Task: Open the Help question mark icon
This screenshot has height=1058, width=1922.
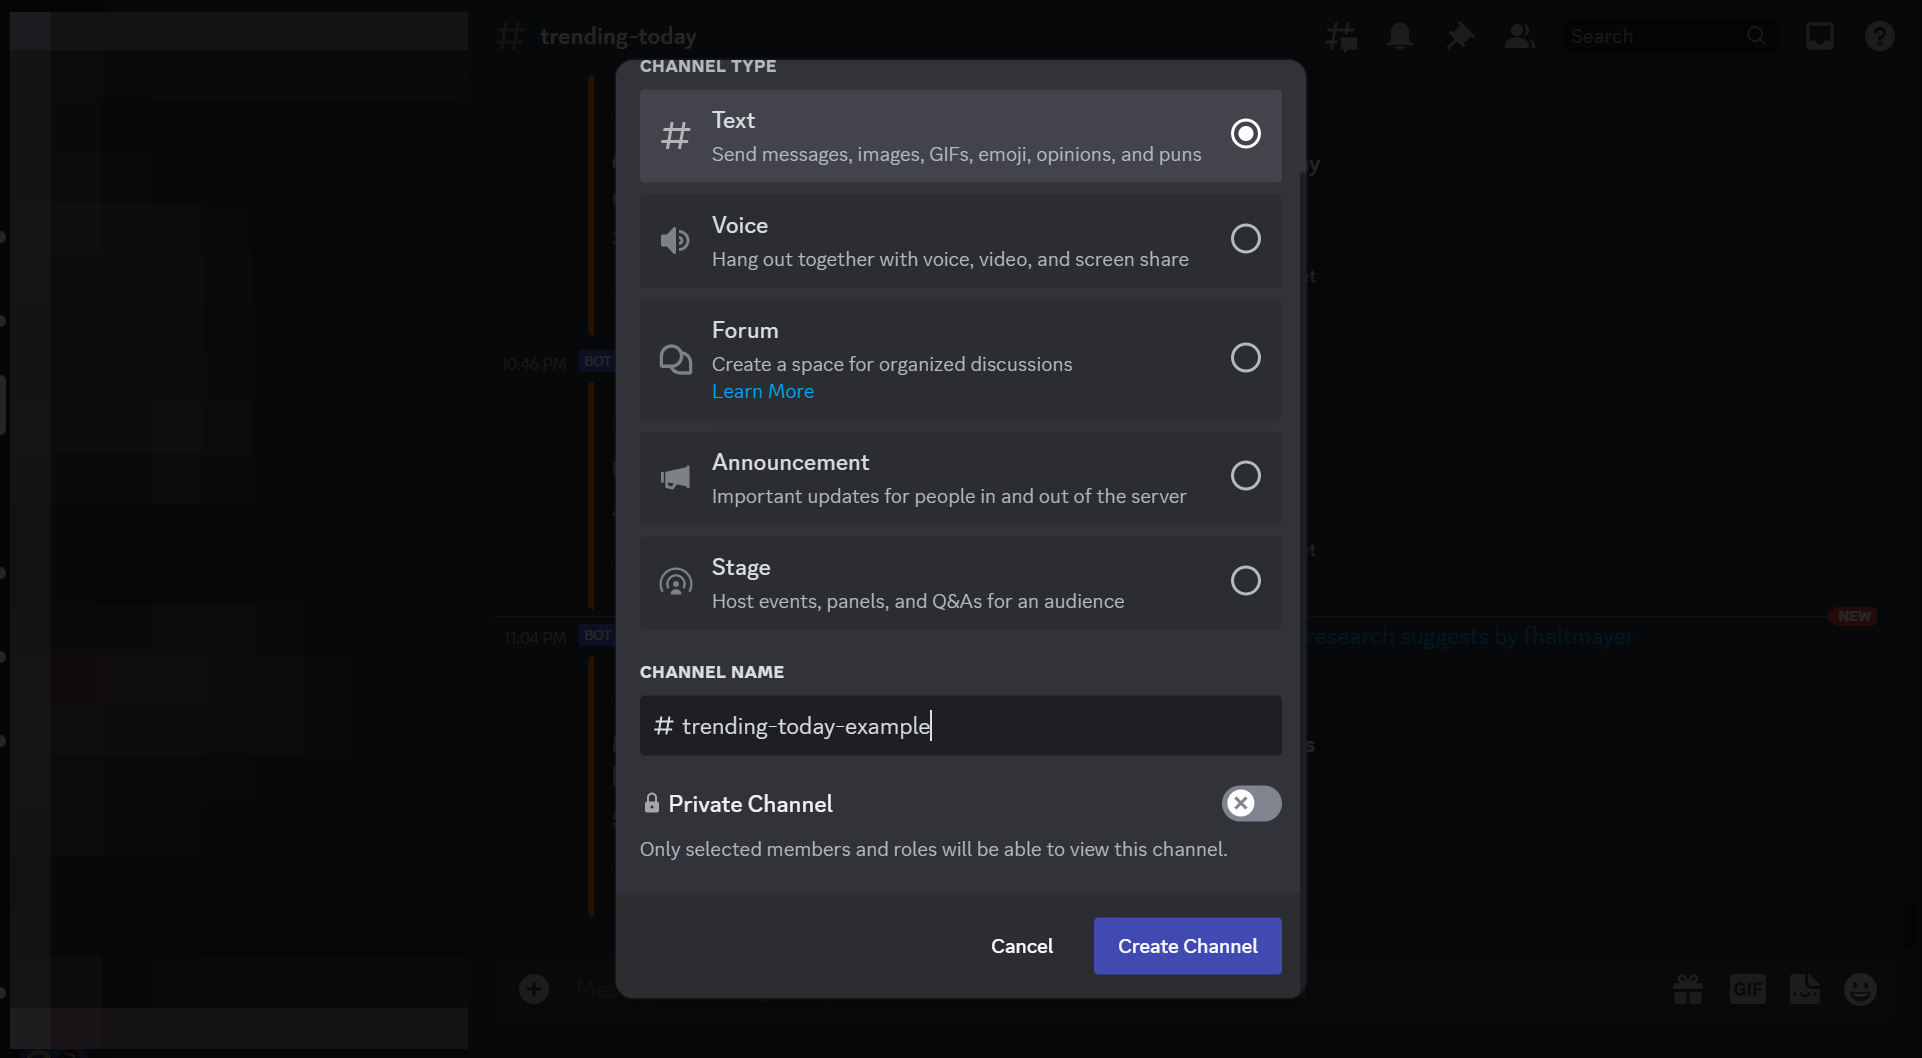Action: click(x=1879, y=37)
